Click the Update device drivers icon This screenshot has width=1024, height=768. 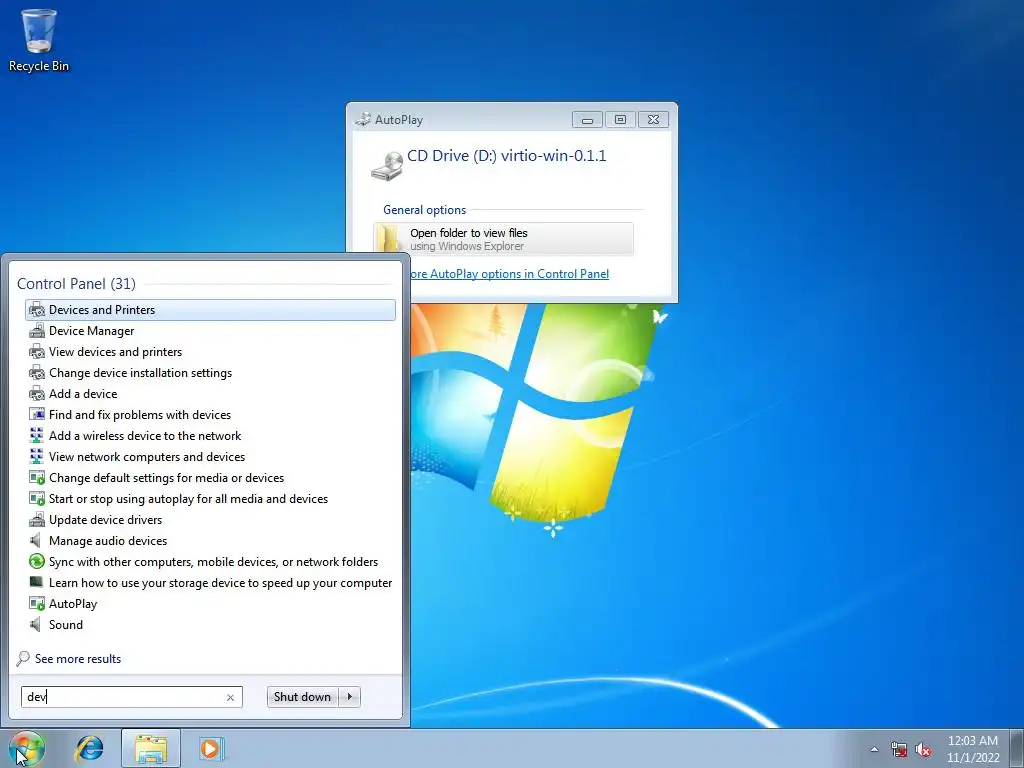(x=37, y=519)
